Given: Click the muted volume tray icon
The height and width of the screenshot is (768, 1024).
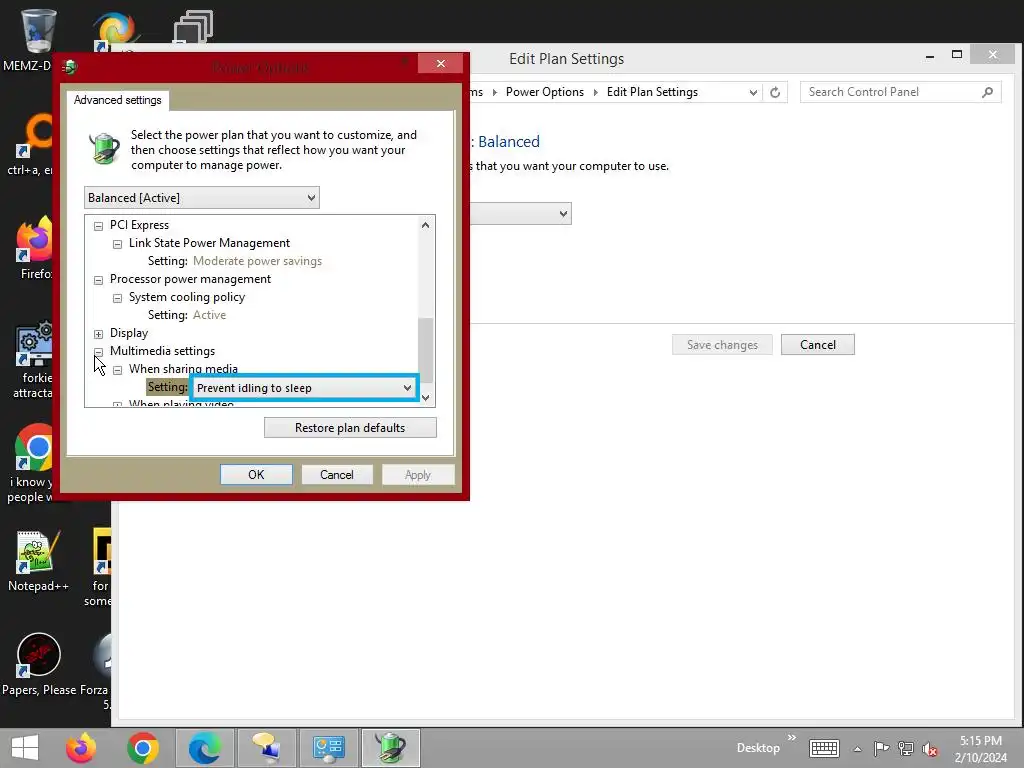Looking at the screenshot, I should 930,748.
